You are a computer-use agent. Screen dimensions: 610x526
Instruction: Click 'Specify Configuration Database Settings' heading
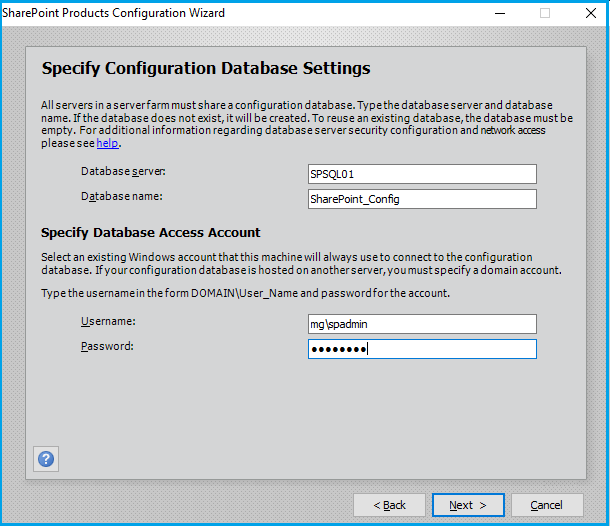pyautogui.click(x=206, y=69)
